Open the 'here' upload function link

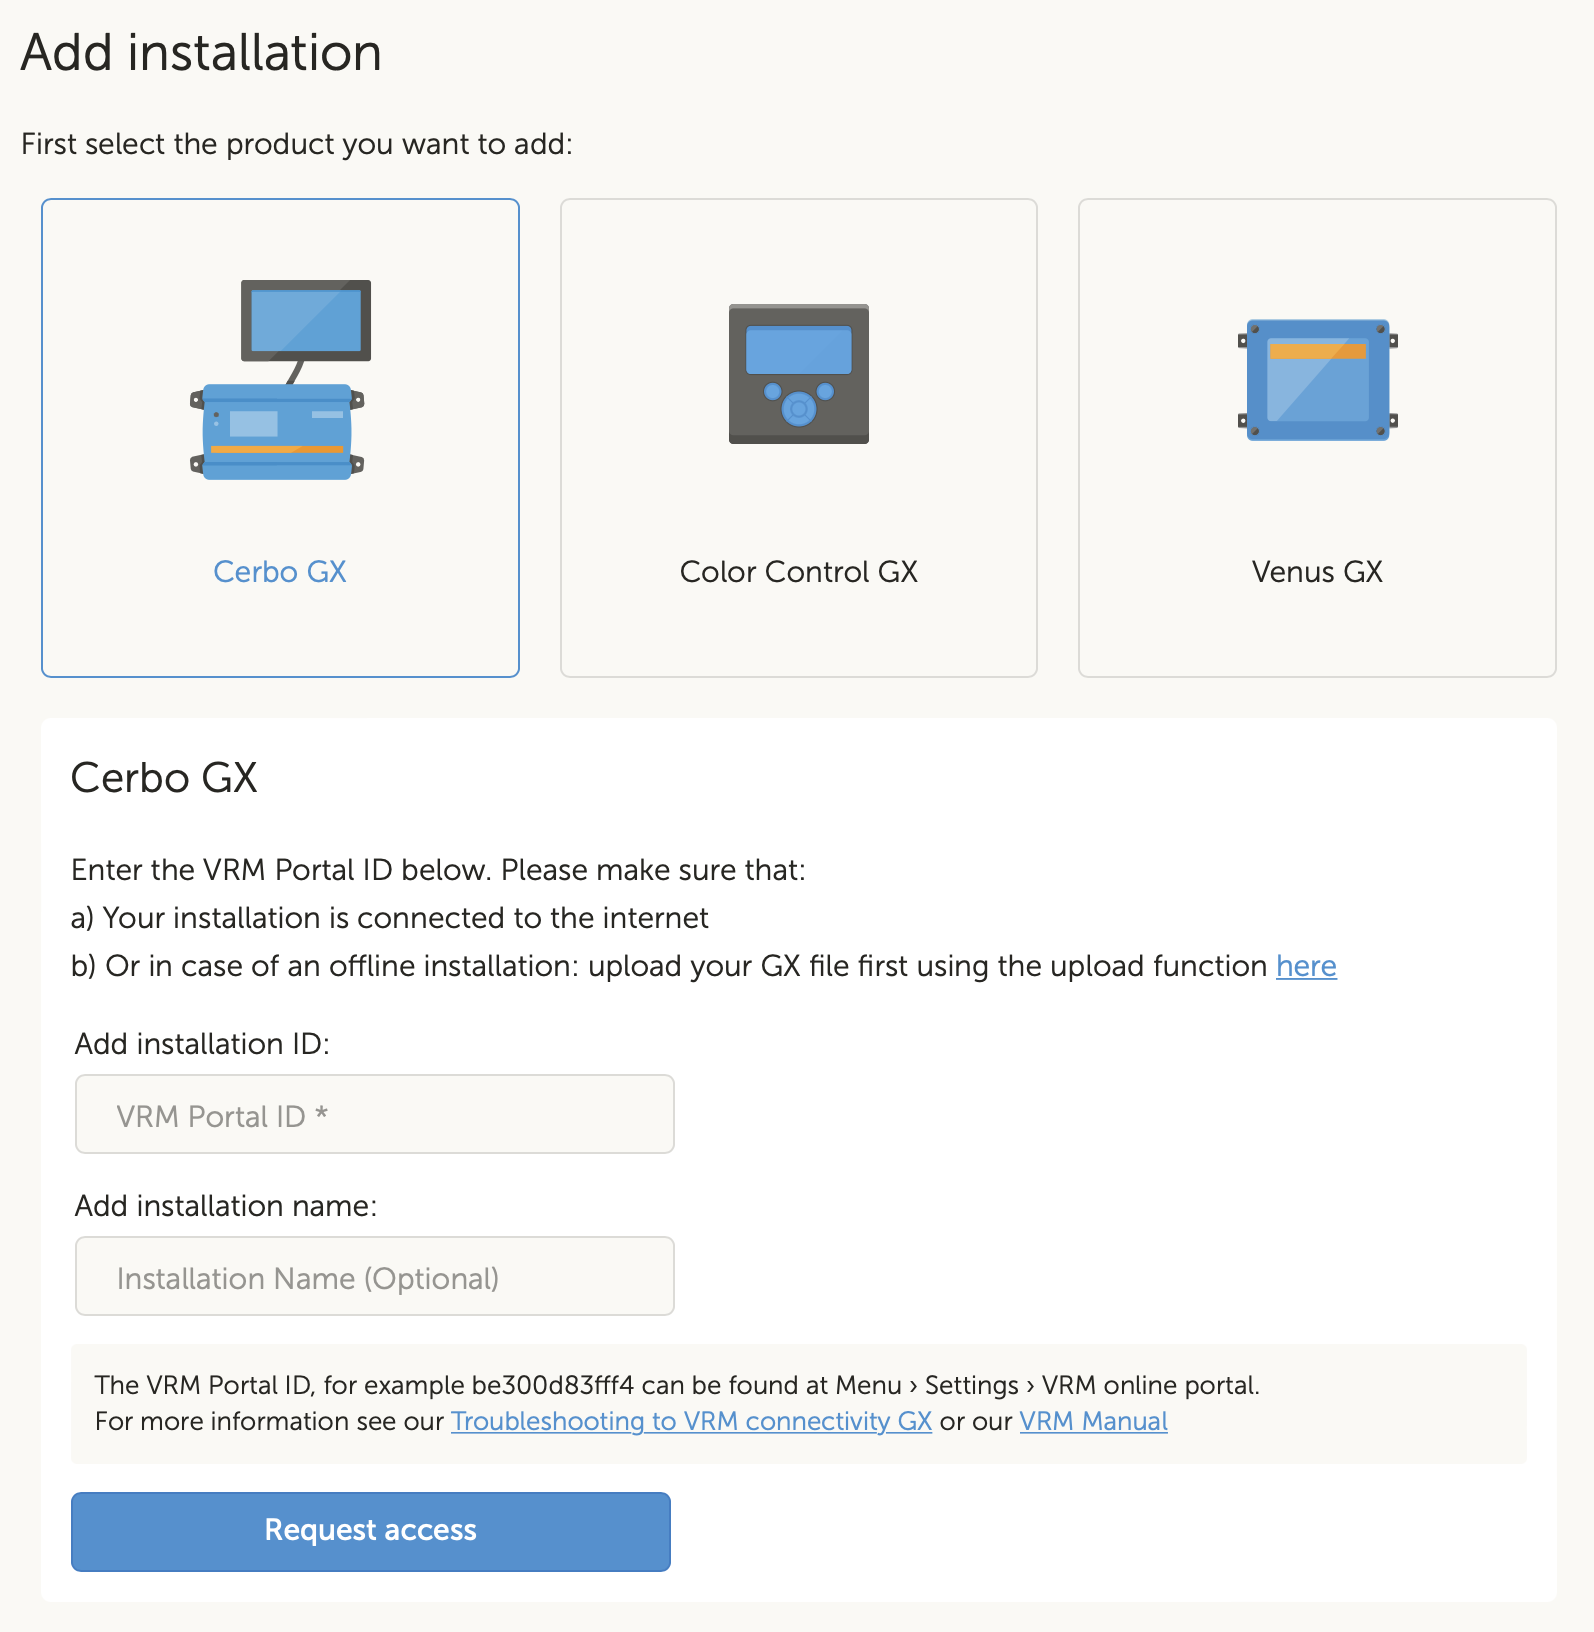pos(1305,966)
